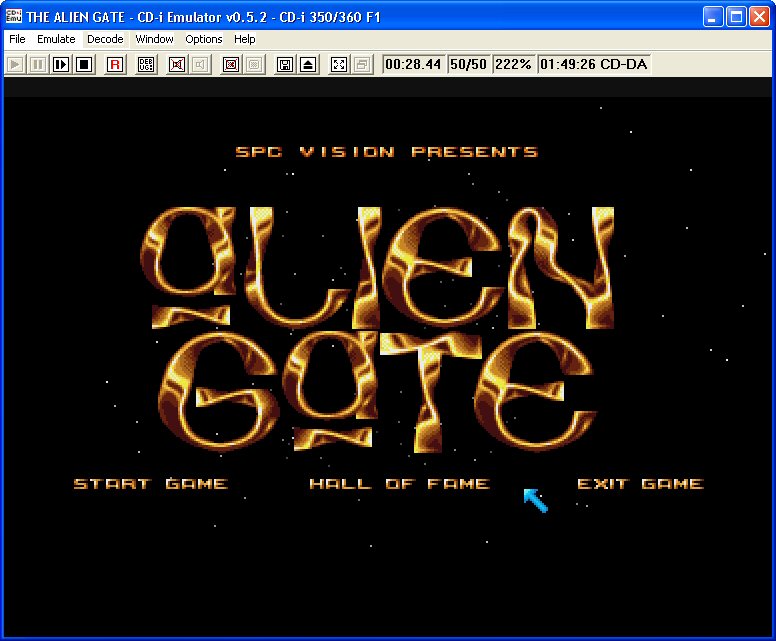Expand the Decode menu

[x=105, y=39]
